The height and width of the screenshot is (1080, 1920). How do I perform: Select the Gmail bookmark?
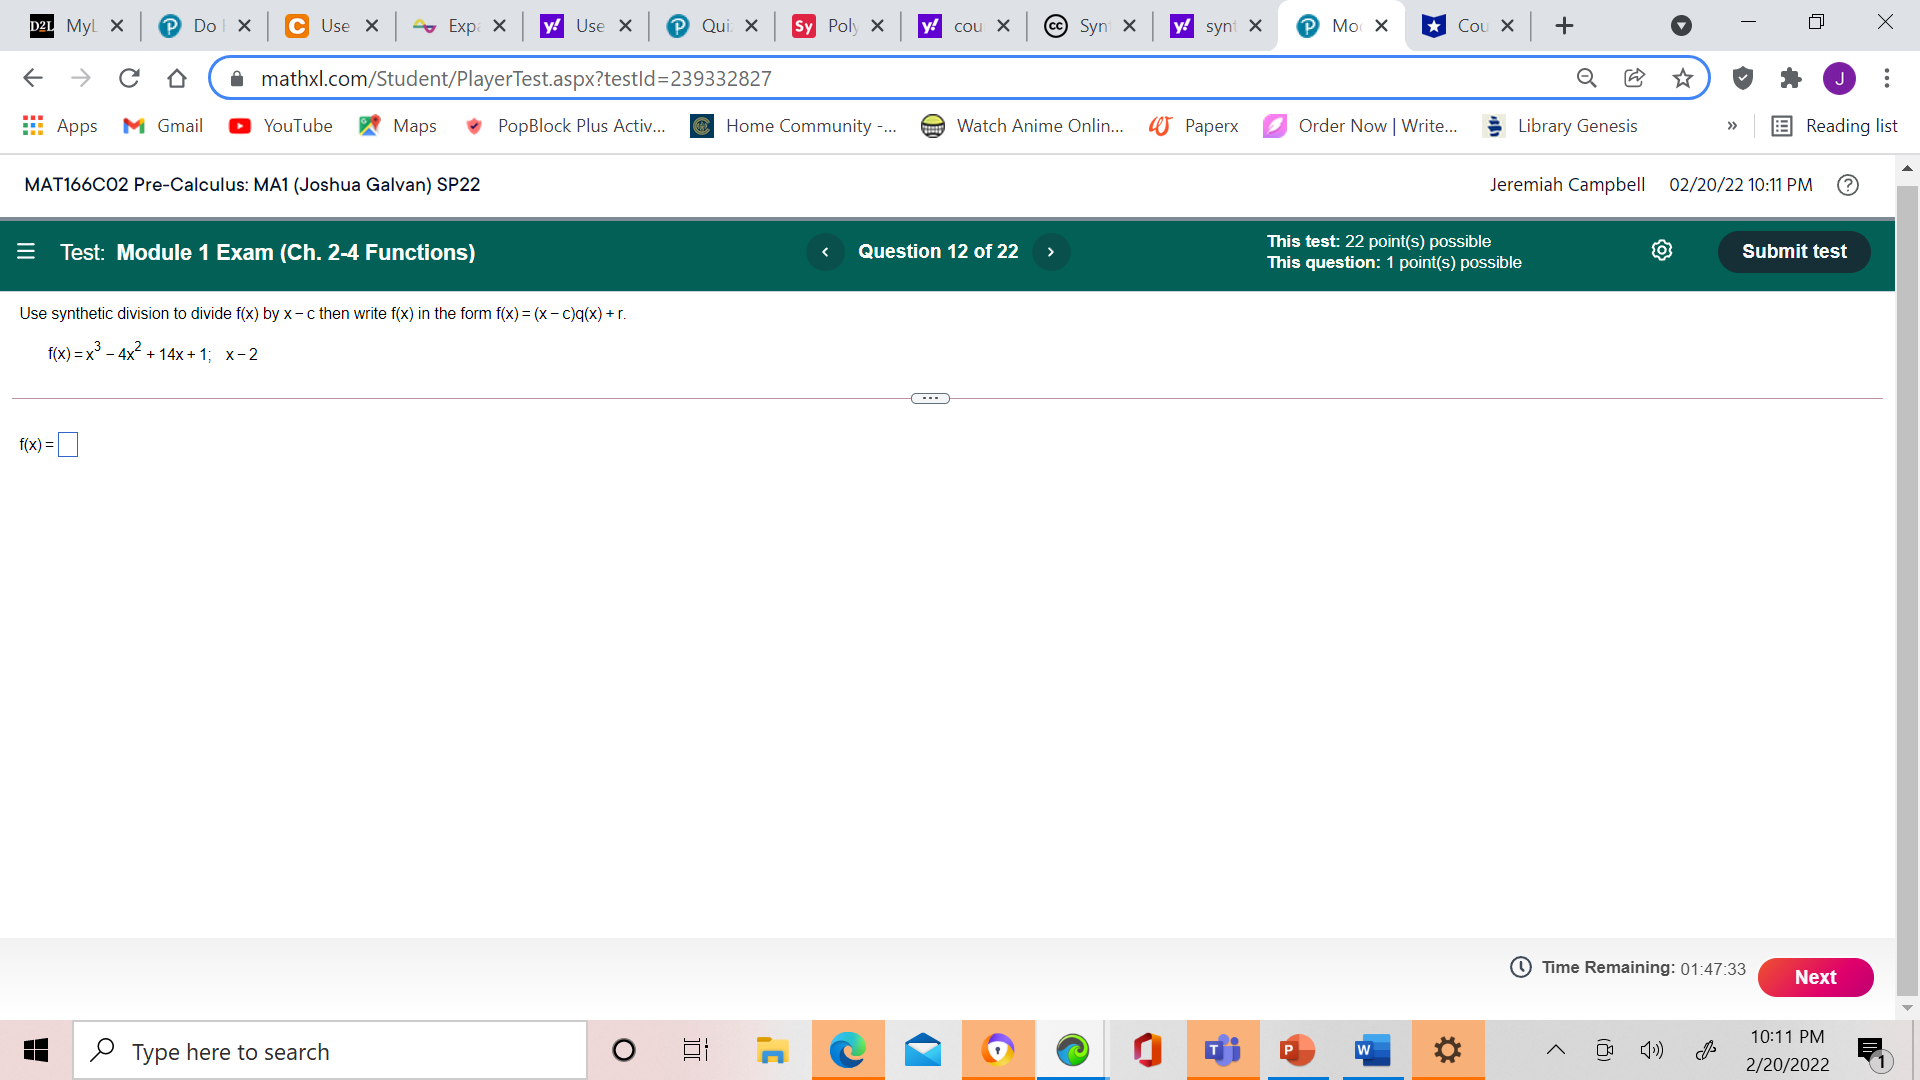click(162, 126)
